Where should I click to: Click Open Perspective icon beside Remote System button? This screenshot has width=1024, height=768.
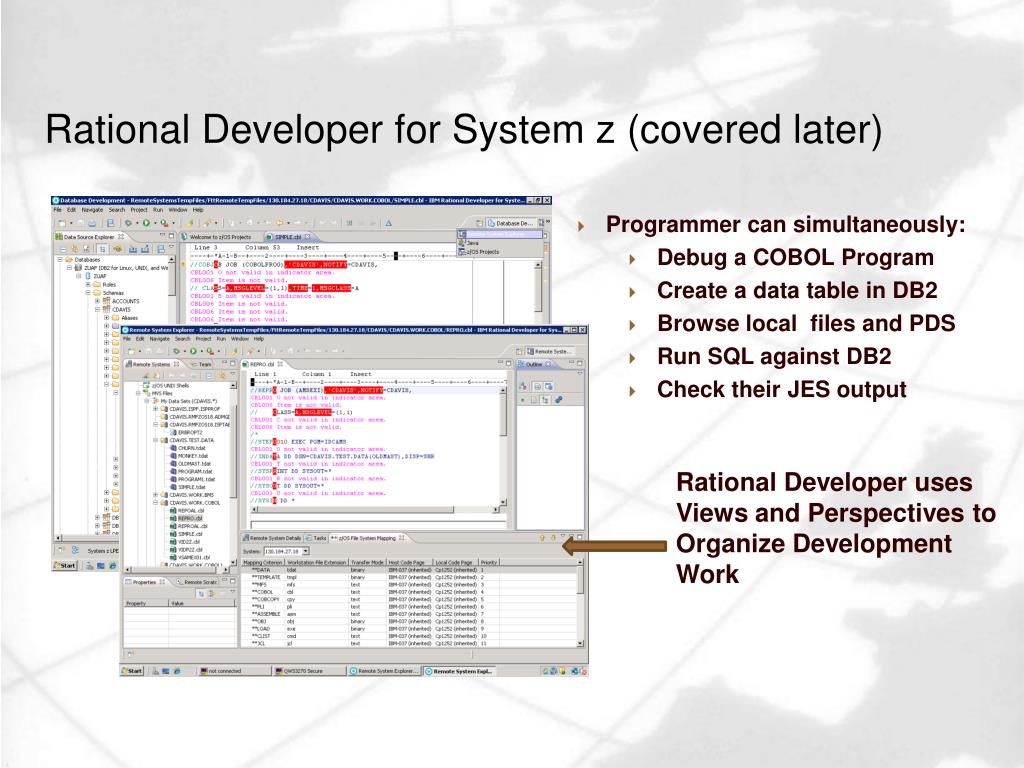pos(519,352)
